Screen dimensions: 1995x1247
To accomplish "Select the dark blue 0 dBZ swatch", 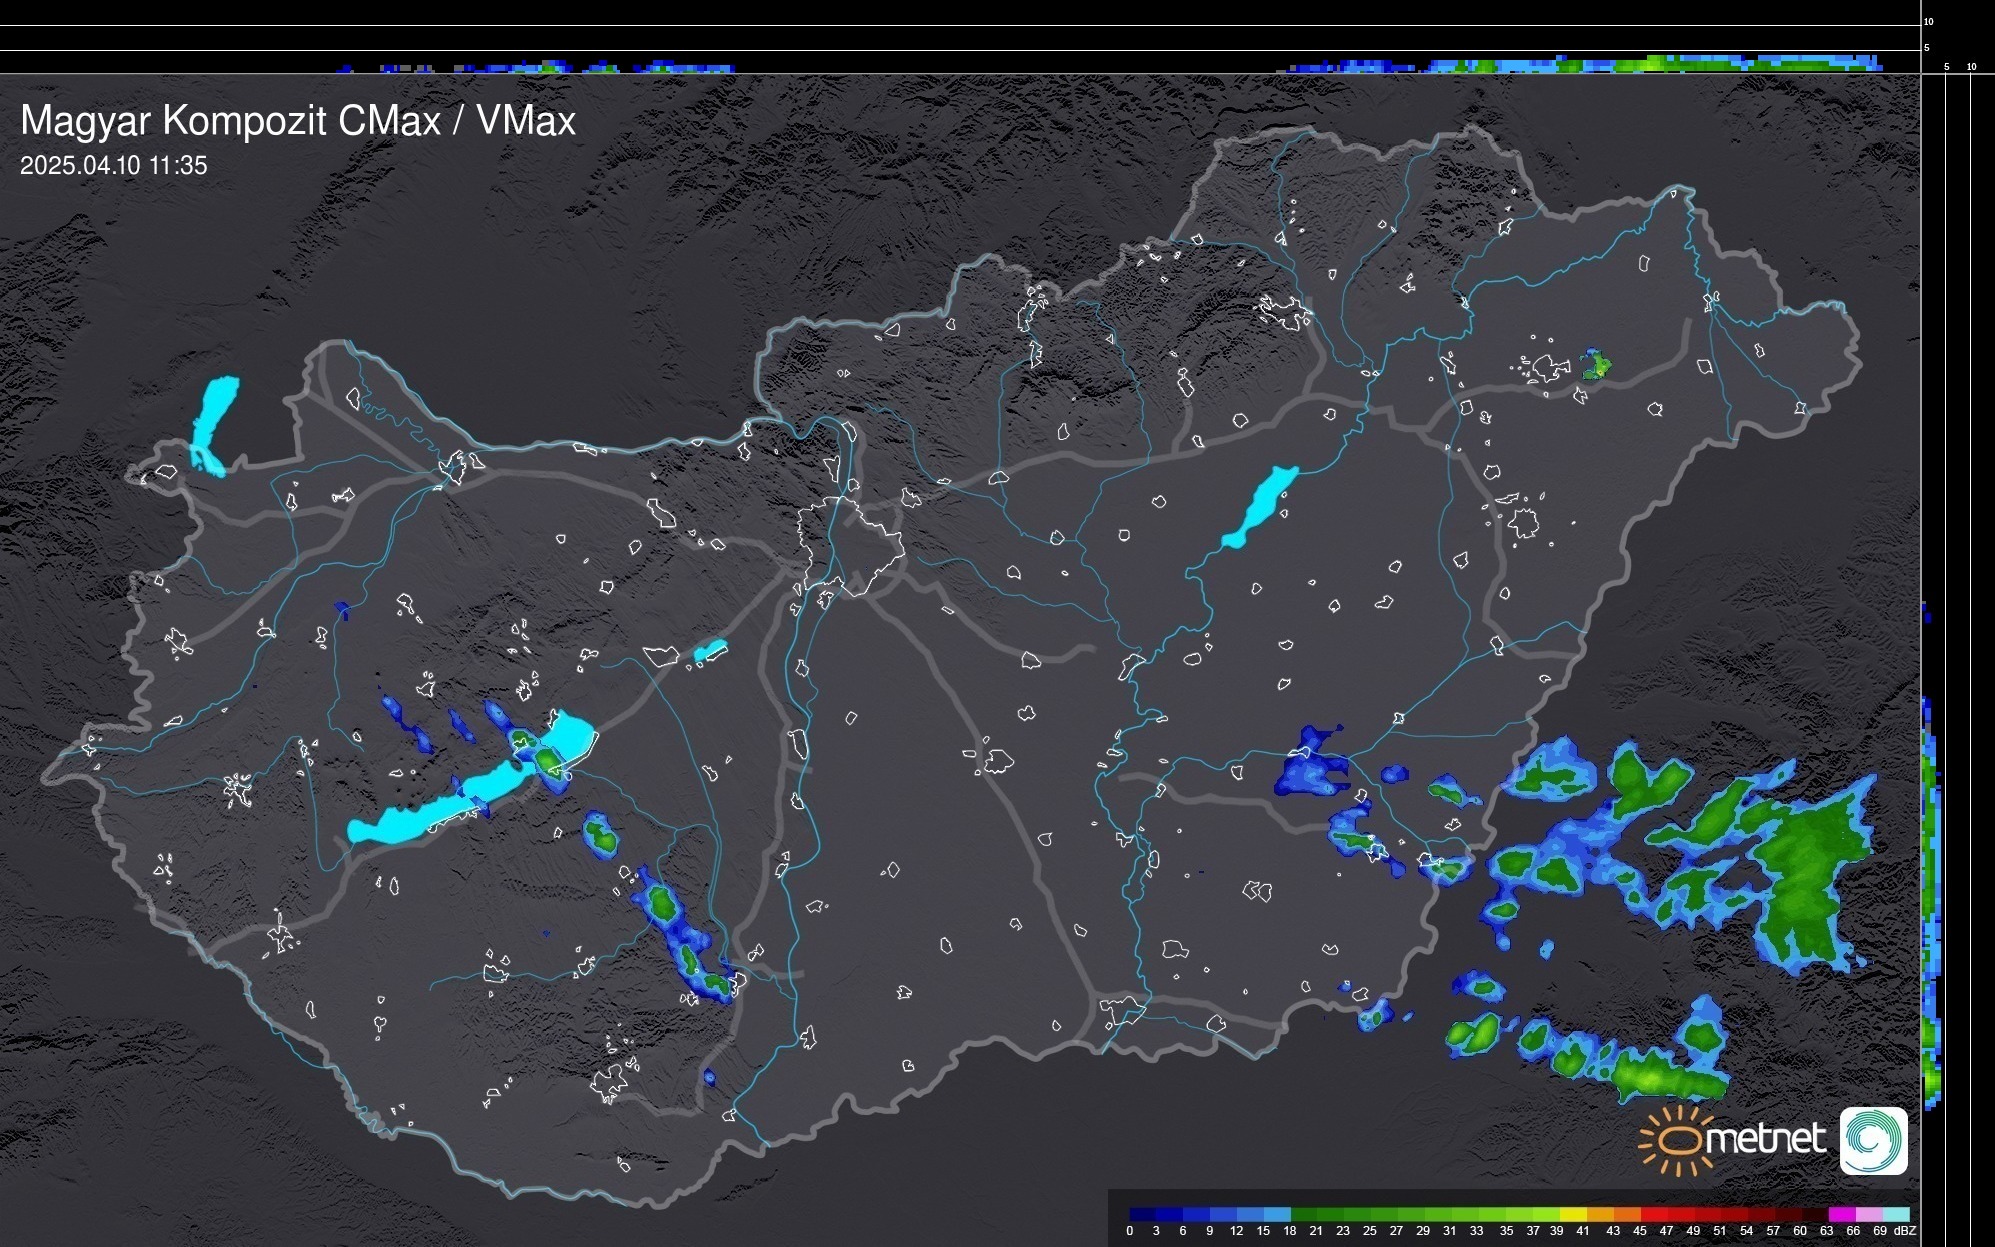I will (1143, 1214).
